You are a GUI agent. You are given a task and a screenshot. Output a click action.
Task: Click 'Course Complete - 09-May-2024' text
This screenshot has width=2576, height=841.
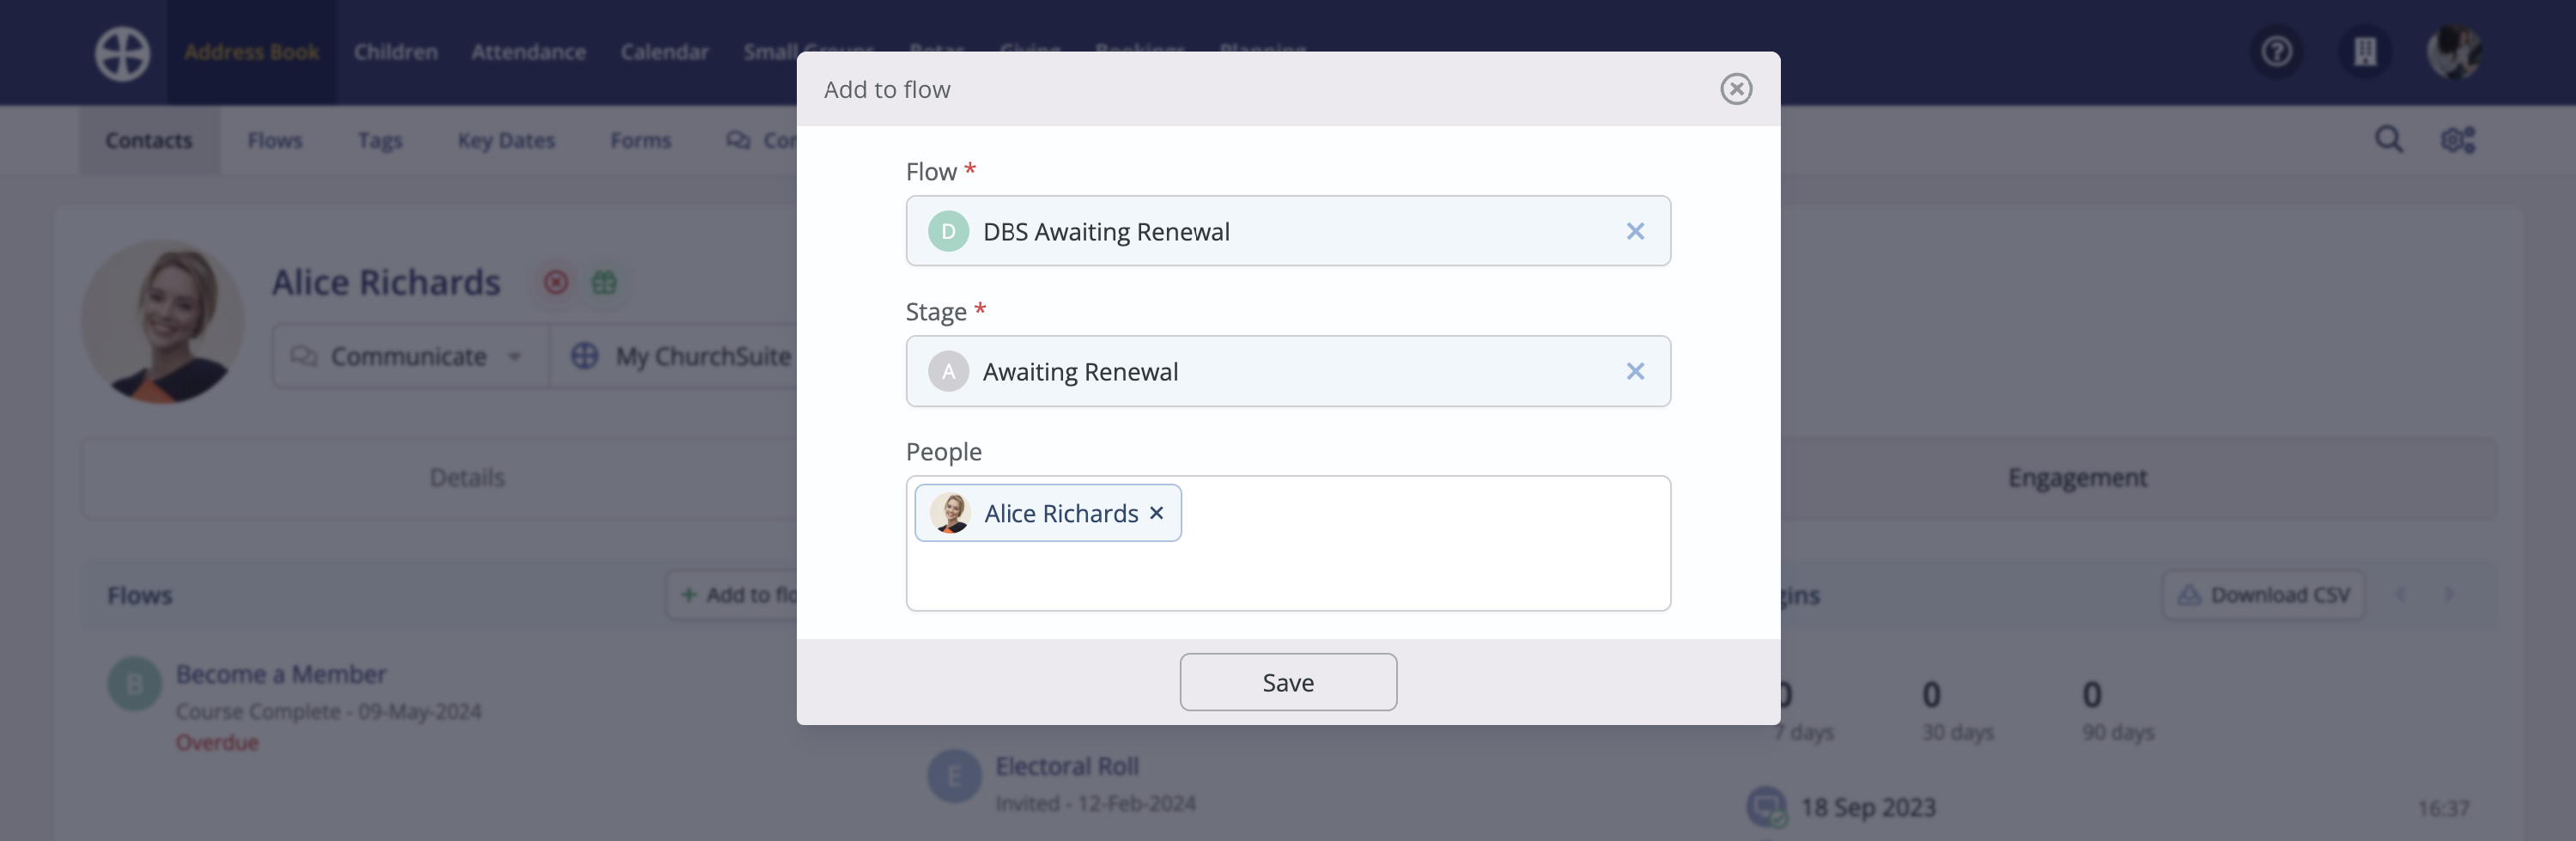point(328,712)
